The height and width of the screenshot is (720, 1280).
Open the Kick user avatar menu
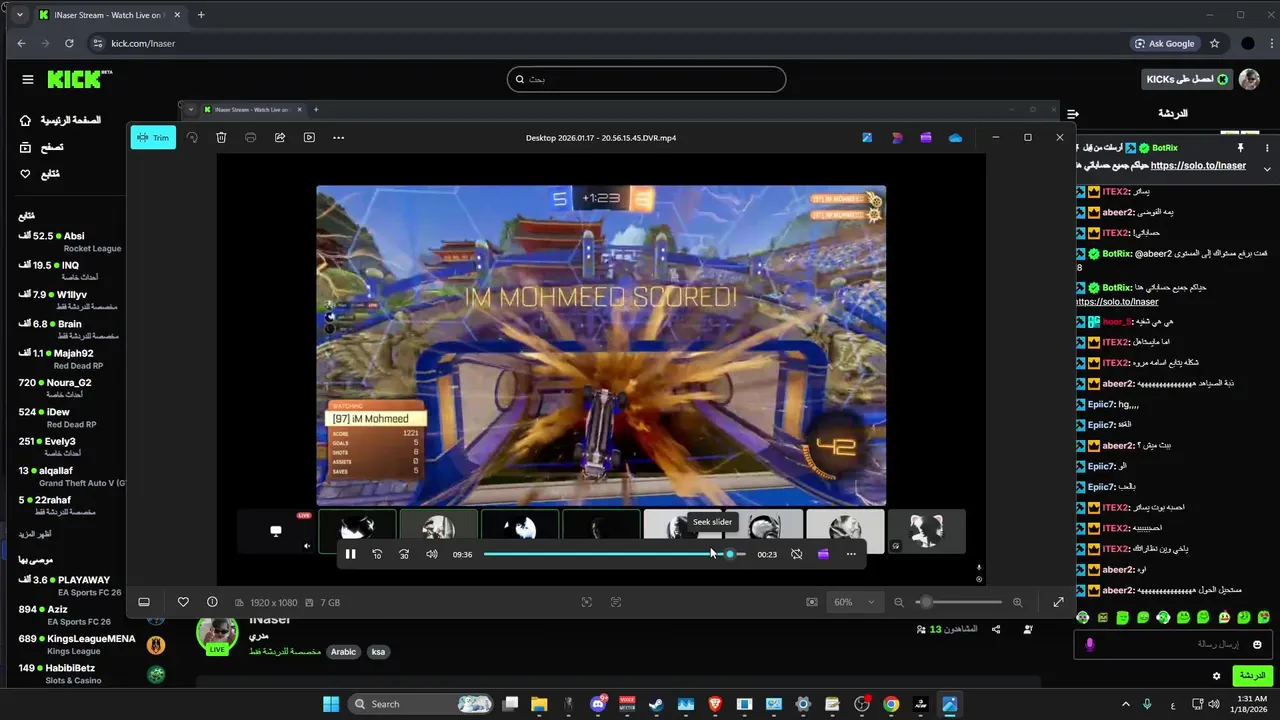coord(1249,79)
